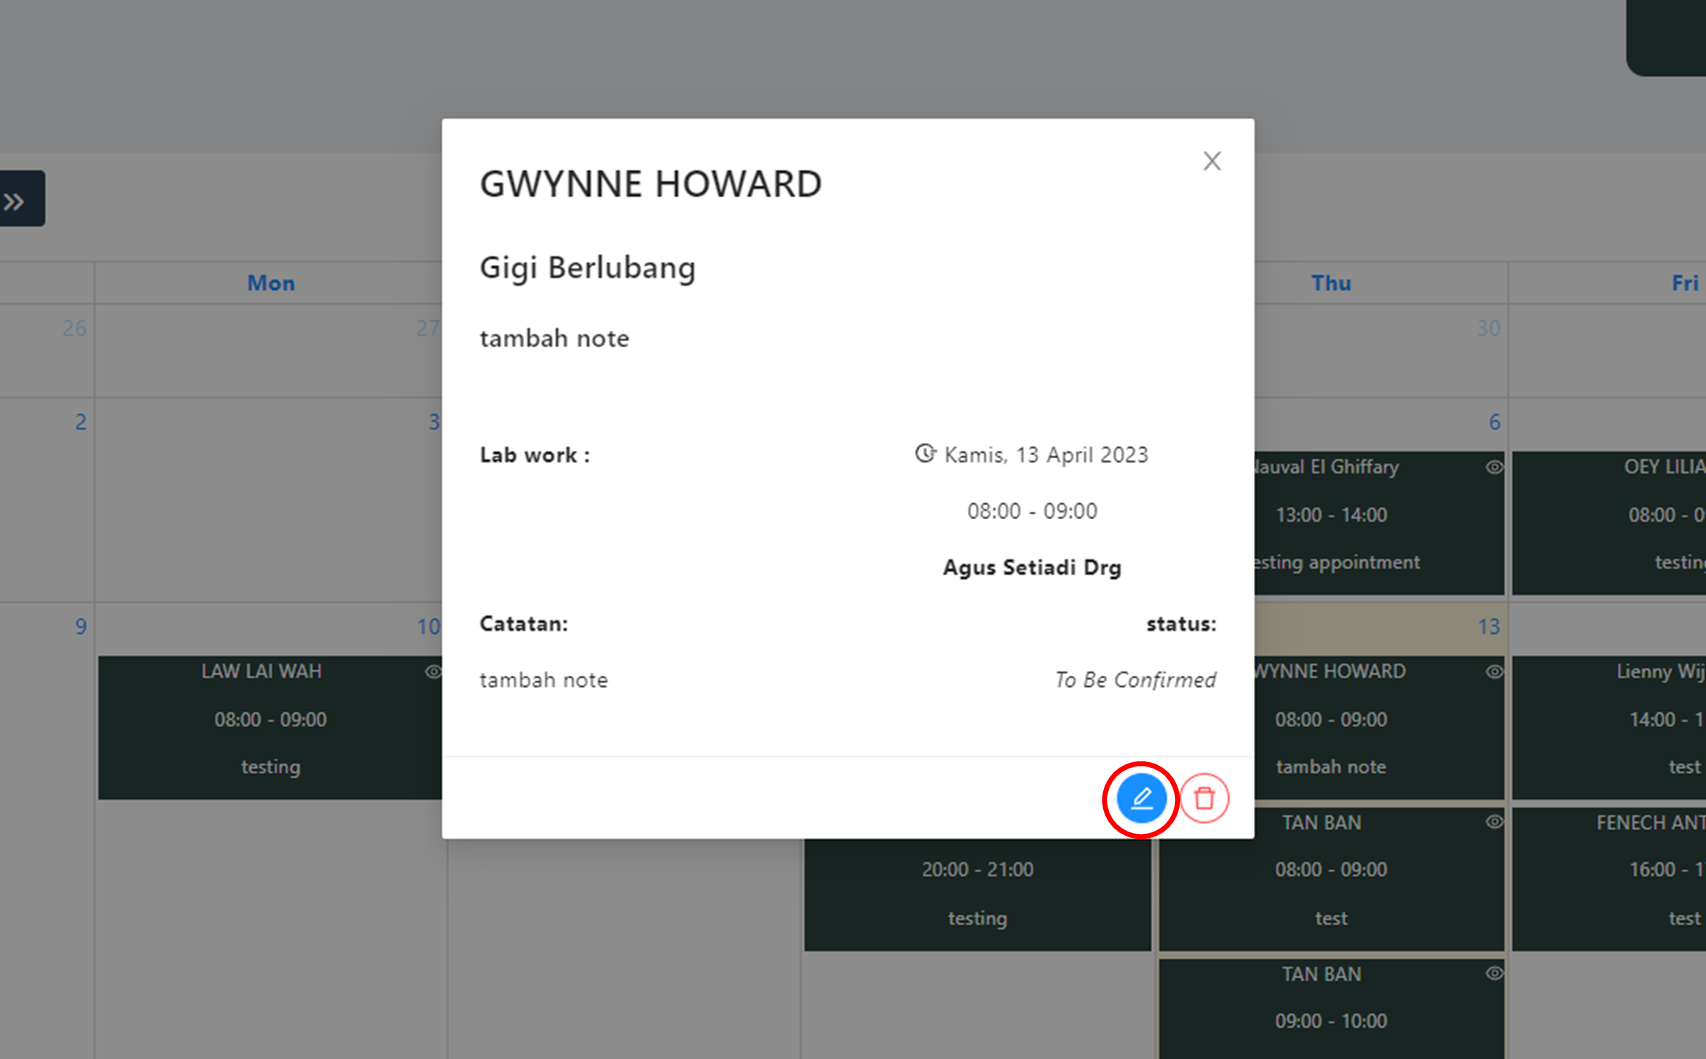Click day number 6 in calendar
Screen dimensions: 1706x1059
tap(1495, 422)
